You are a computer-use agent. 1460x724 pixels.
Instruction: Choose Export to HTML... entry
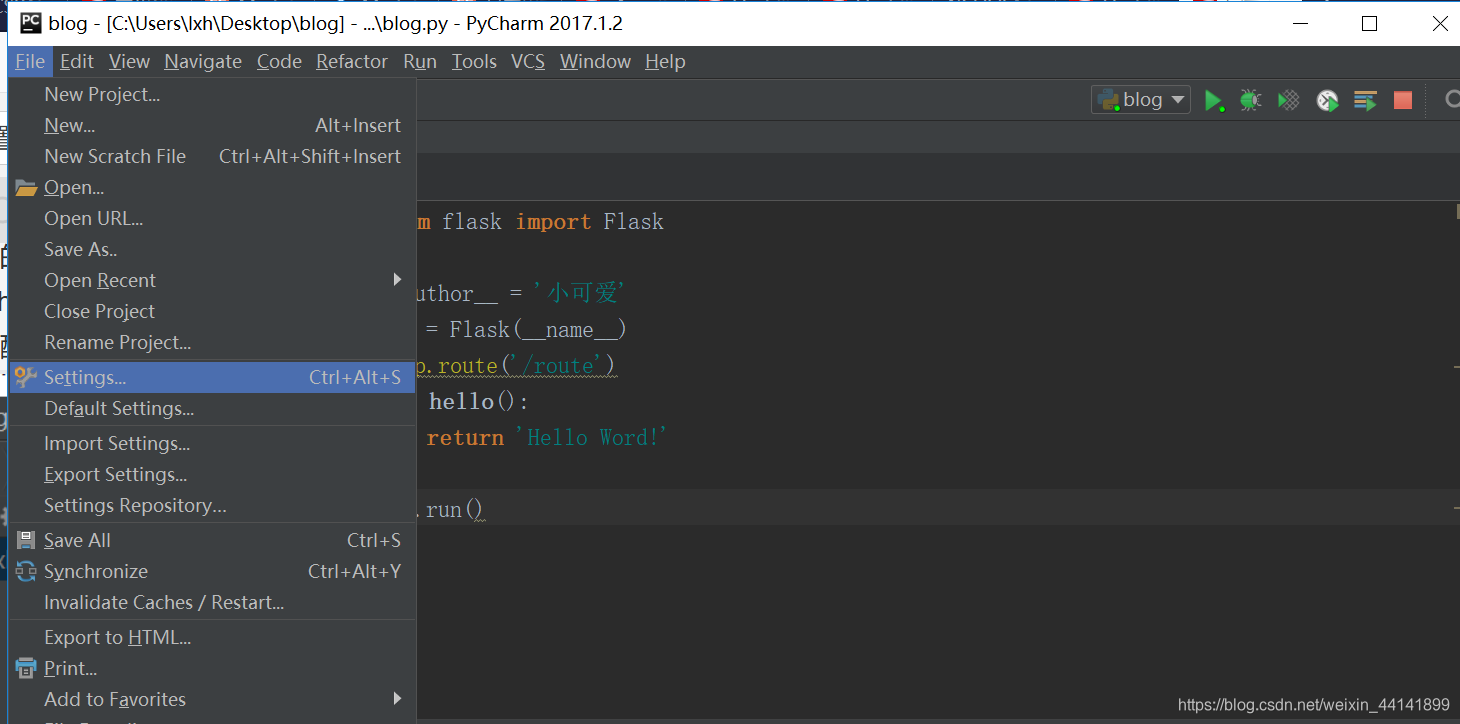pos(212,637)
